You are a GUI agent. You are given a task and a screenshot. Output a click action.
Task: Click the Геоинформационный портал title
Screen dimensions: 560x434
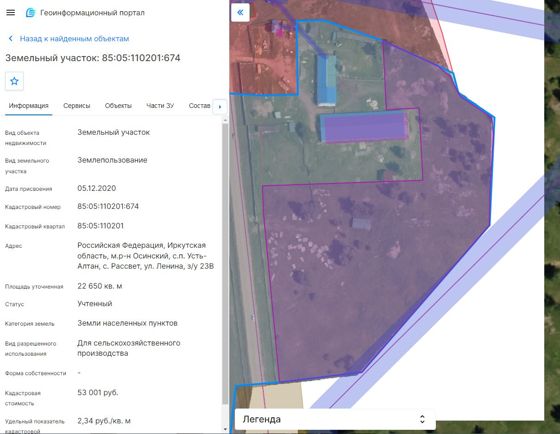coord(92,13)
